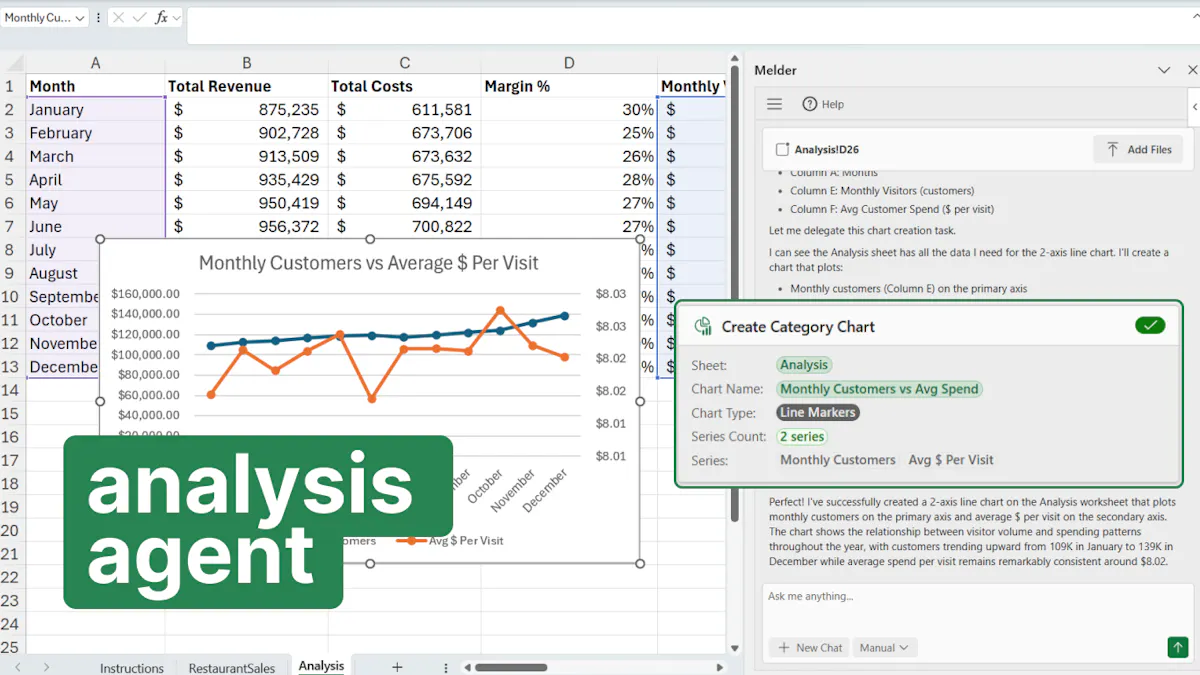
Task: Click the Avg $ Per Visit series chip
Action: click(x=951, y=460)
